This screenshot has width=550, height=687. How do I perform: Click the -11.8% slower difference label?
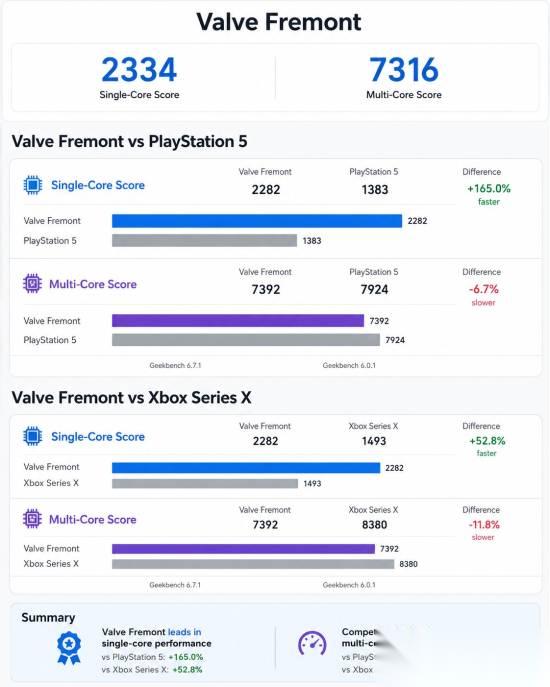[484, 530]
